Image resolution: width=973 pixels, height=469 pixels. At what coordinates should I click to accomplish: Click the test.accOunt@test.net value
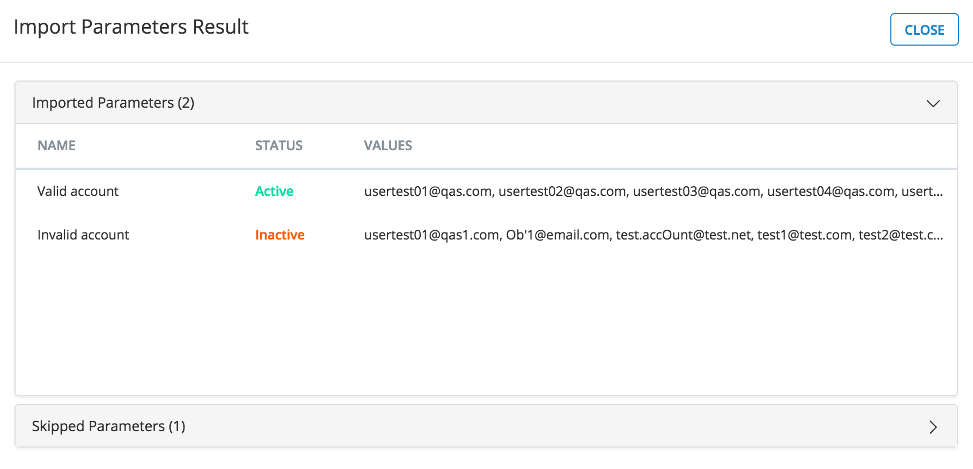(682, 236)
